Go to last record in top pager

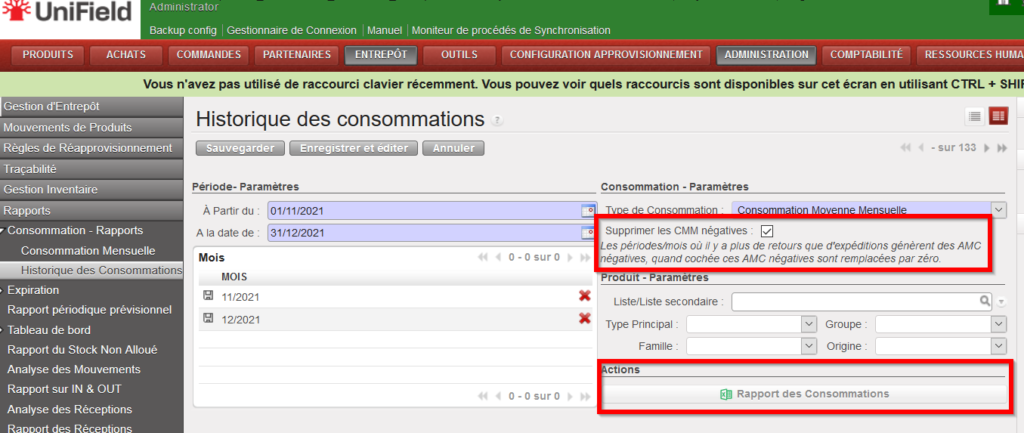click(x=1002, y=148)
